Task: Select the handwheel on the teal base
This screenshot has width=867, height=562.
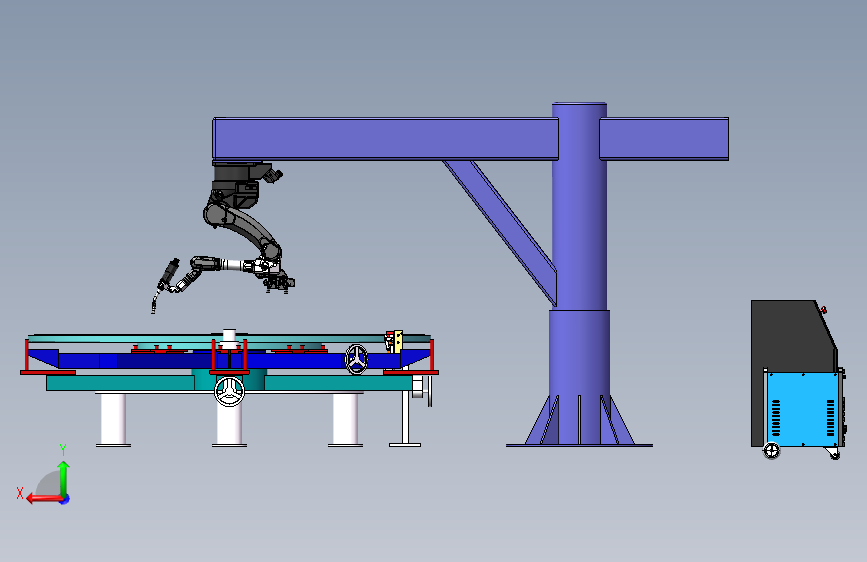Action: coord(229,391)
